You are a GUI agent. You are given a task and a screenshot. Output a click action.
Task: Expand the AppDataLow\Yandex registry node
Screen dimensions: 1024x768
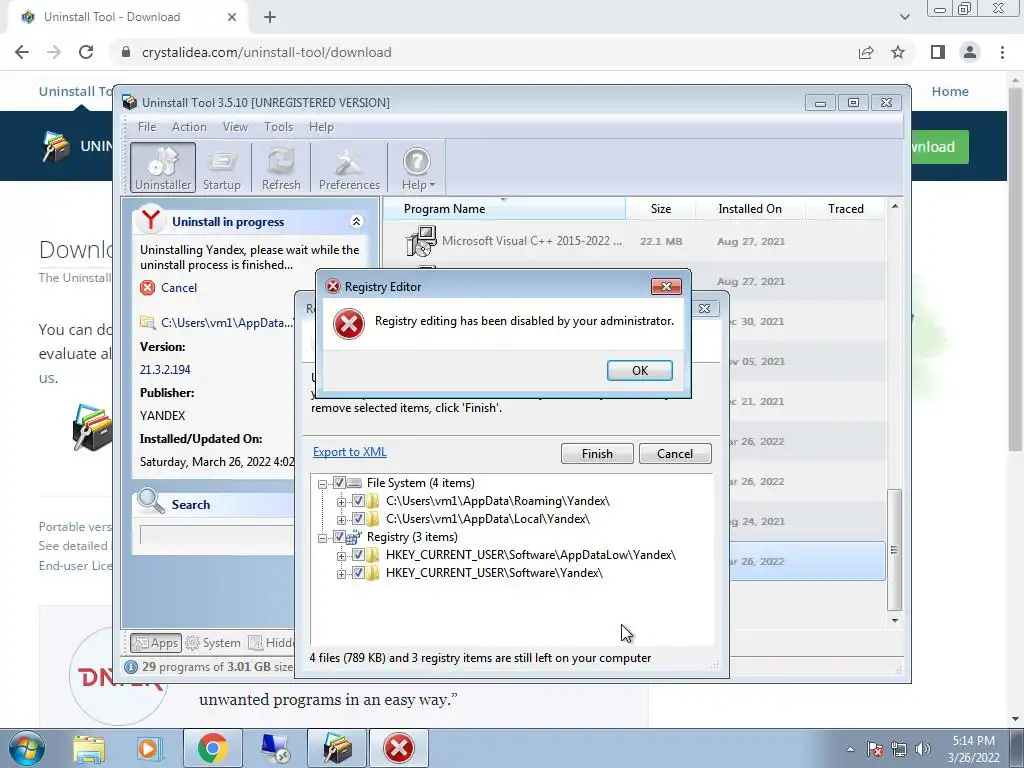click(x=341, y=556)
